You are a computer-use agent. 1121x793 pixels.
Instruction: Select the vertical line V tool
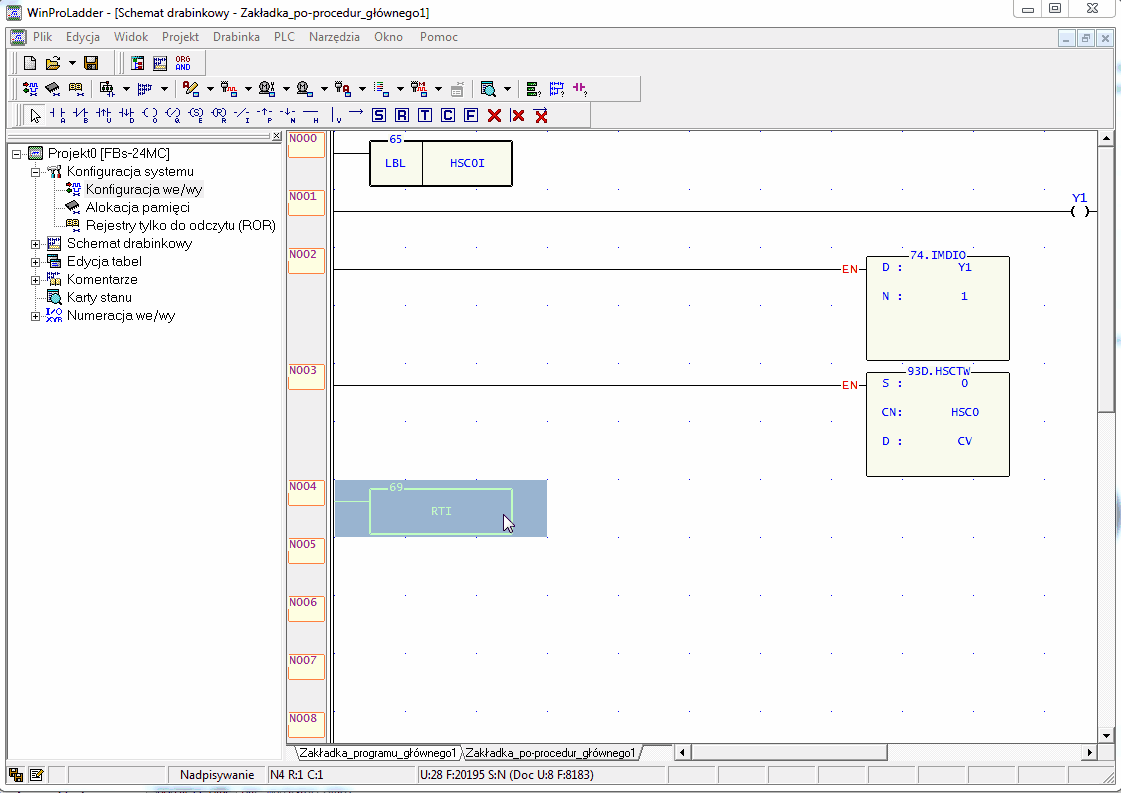point(335,115)
